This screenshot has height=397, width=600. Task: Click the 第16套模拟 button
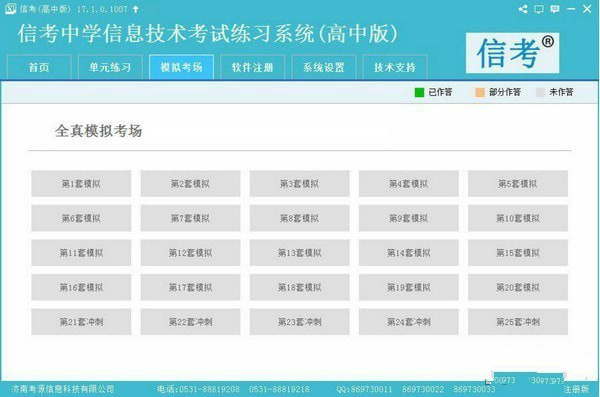[x=81, y=287]
